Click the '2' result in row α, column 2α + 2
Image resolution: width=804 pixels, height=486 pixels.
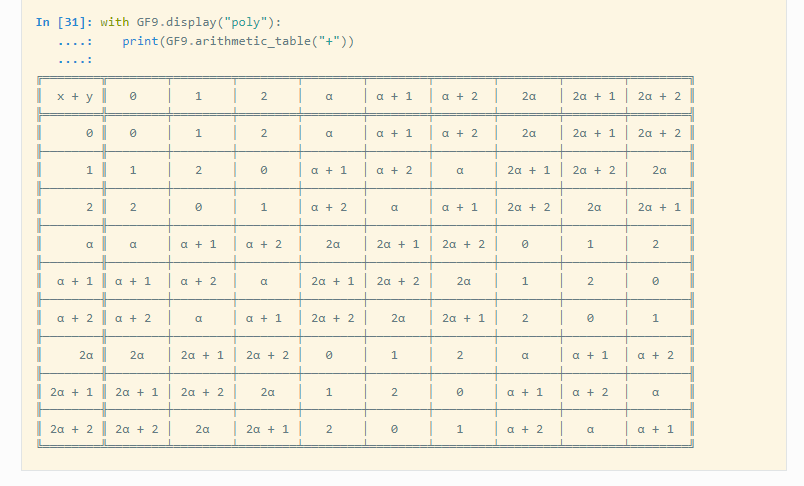656,245
